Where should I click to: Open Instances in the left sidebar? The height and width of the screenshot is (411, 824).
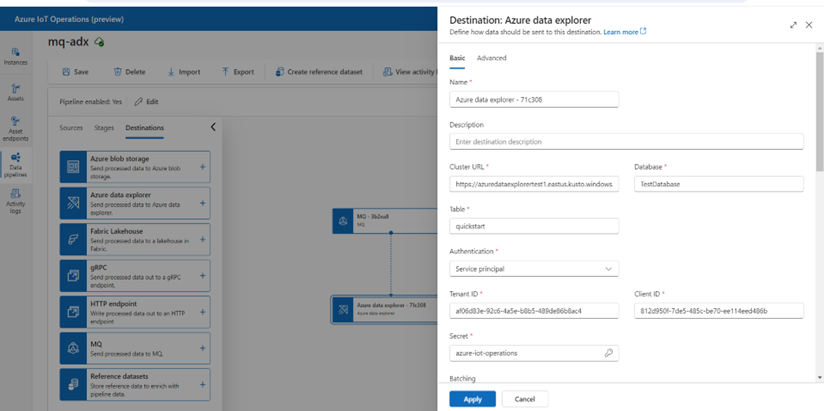[x=16, y=56]
